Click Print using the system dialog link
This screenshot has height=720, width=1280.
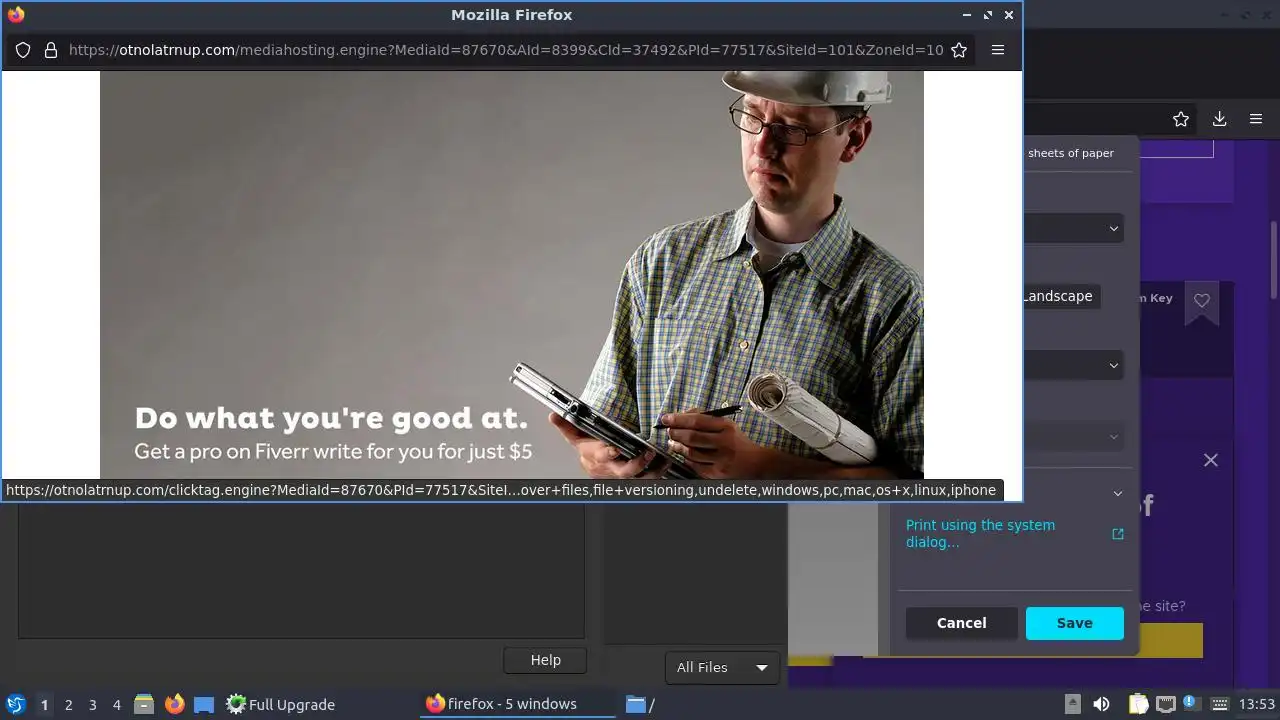point(980,533)
